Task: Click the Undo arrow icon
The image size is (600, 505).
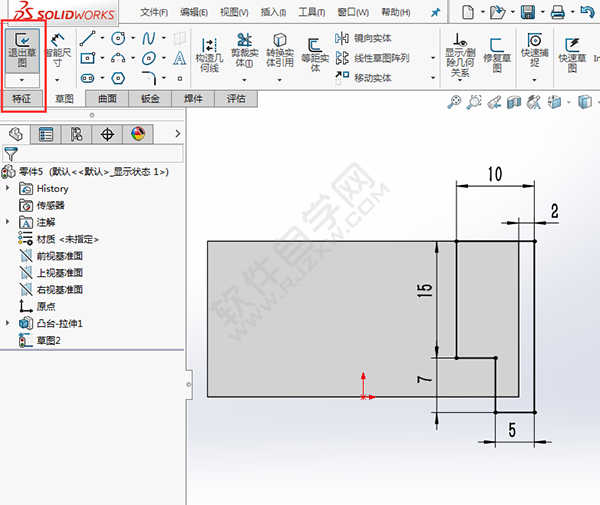Action: coord(587,11)
